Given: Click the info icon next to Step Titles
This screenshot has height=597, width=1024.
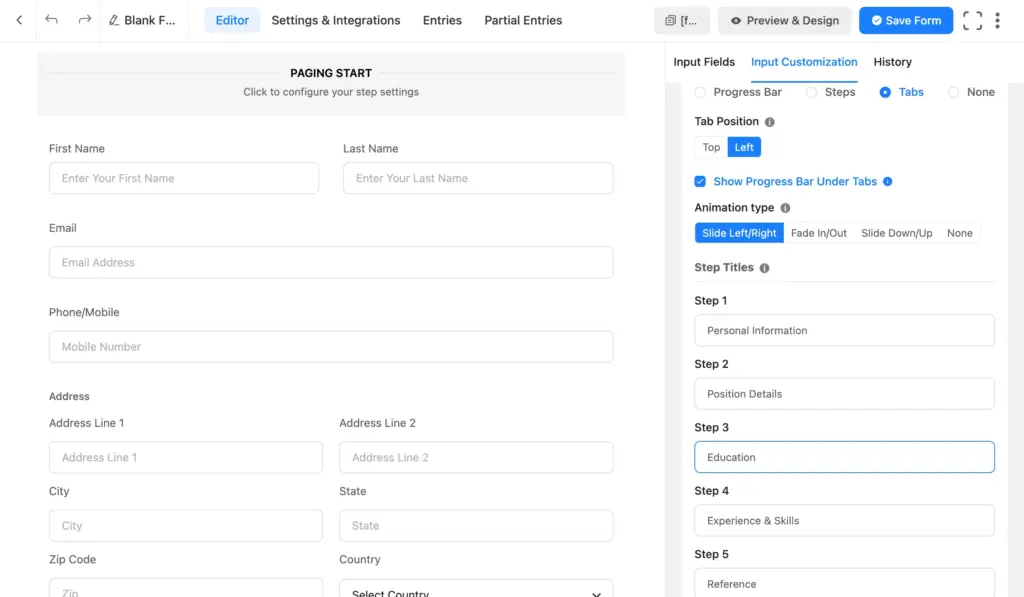Looking at the screenshot, I should click(x=764, y=268).
